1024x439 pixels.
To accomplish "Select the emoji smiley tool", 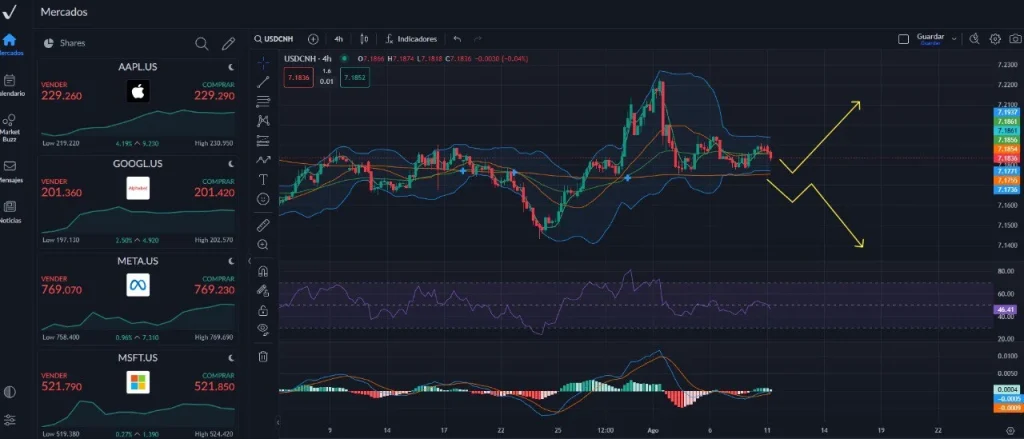I will pos(263,199).
